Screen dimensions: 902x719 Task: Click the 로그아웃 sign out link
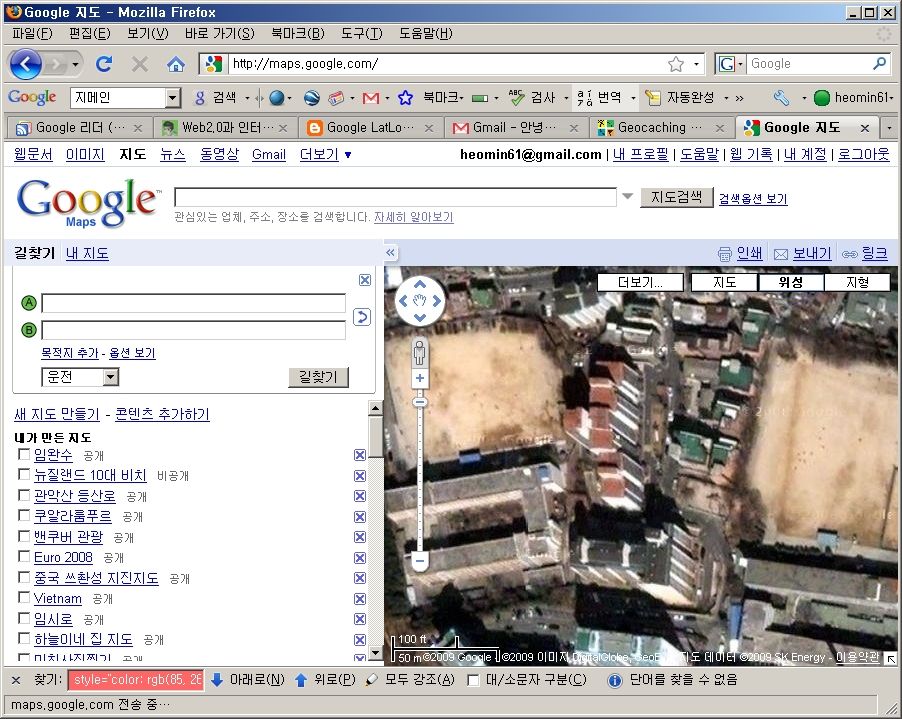863,154
